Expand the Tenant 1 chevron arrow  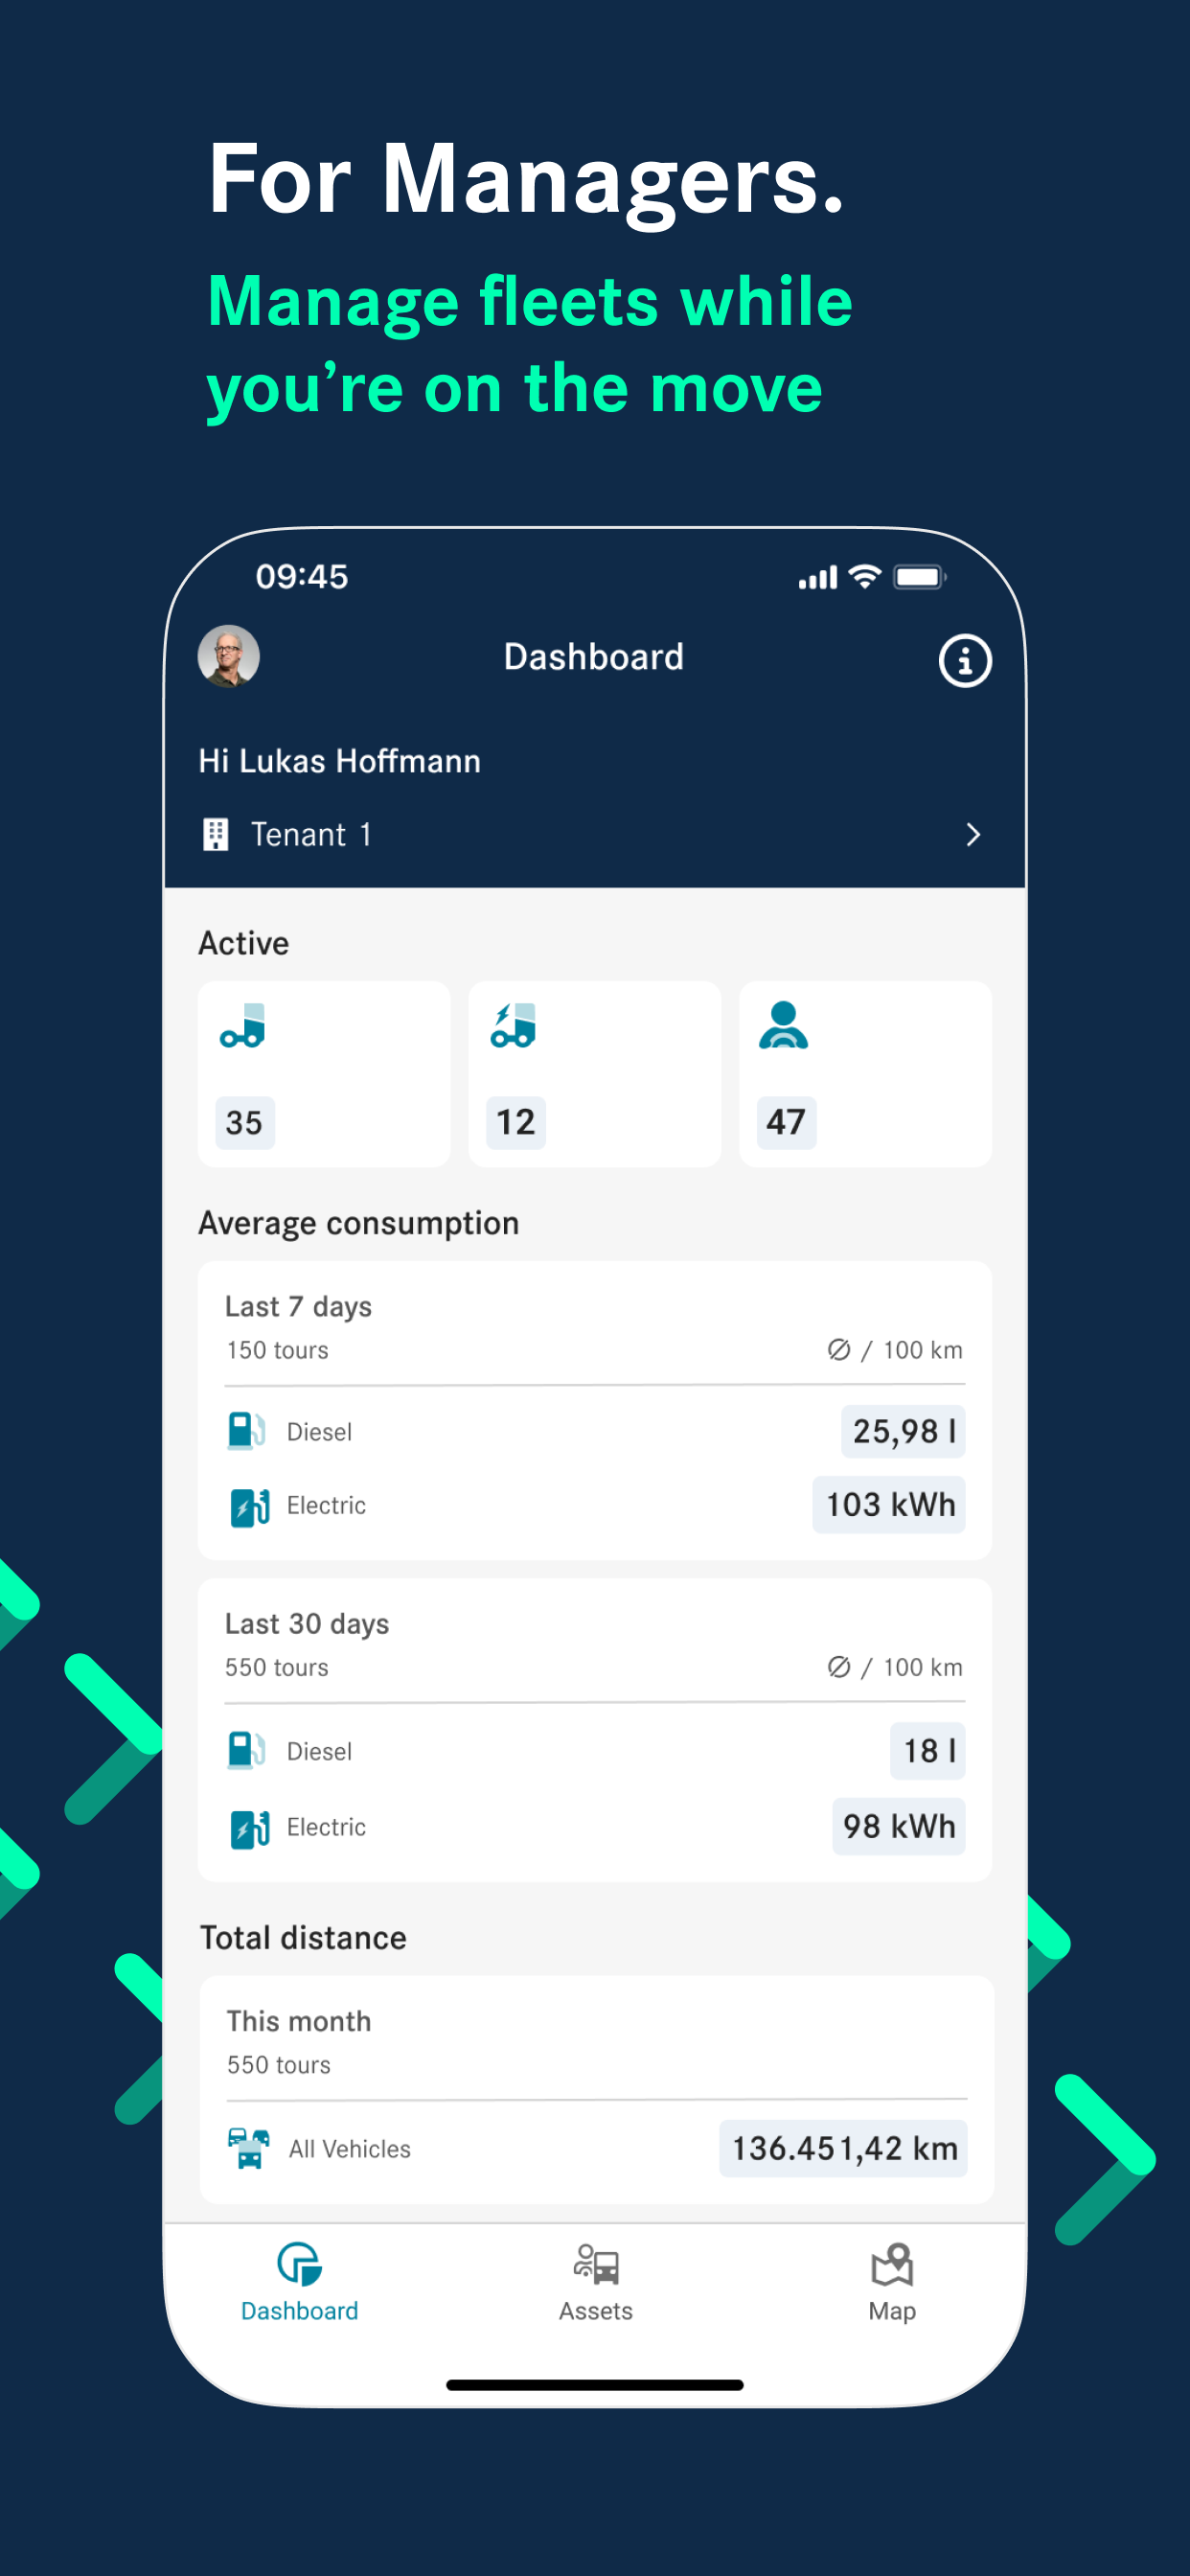pyautogui.click(x=972, y=834)
